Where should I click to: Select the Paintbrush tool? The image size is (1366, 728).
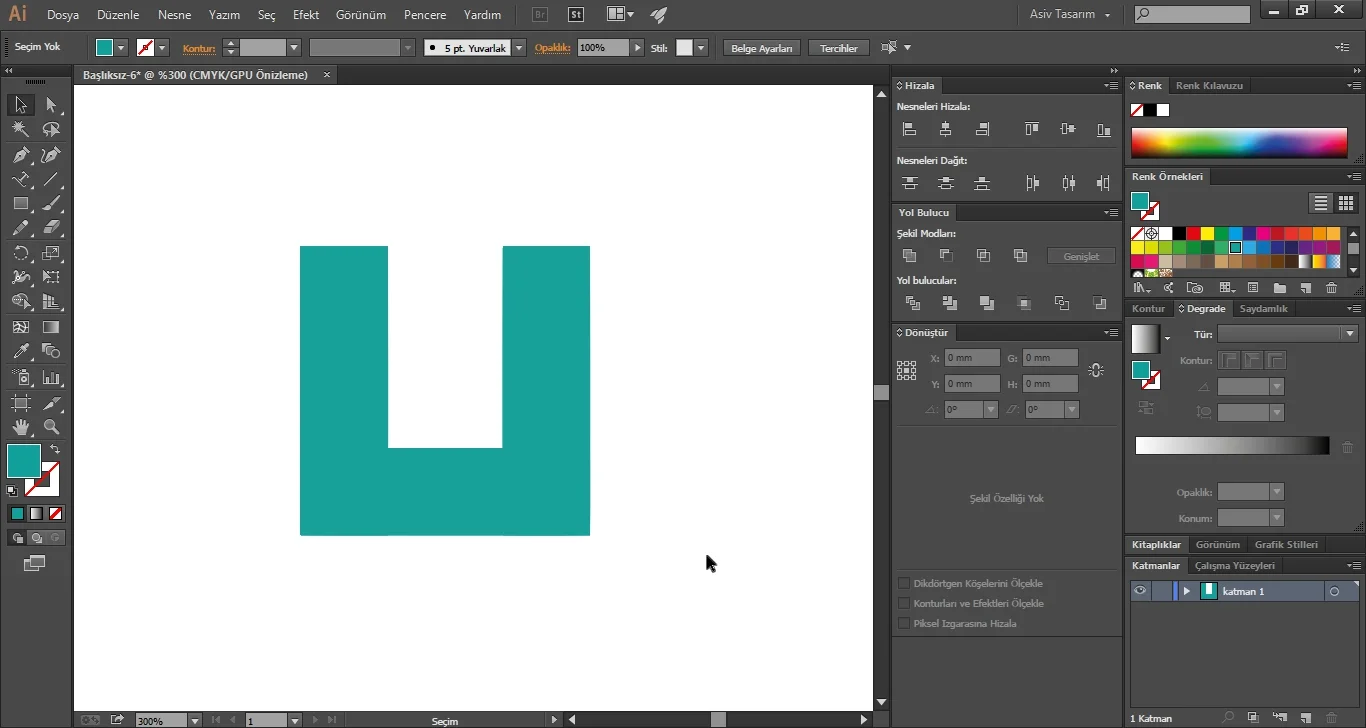pyautogui.click(x=51, y=204)
